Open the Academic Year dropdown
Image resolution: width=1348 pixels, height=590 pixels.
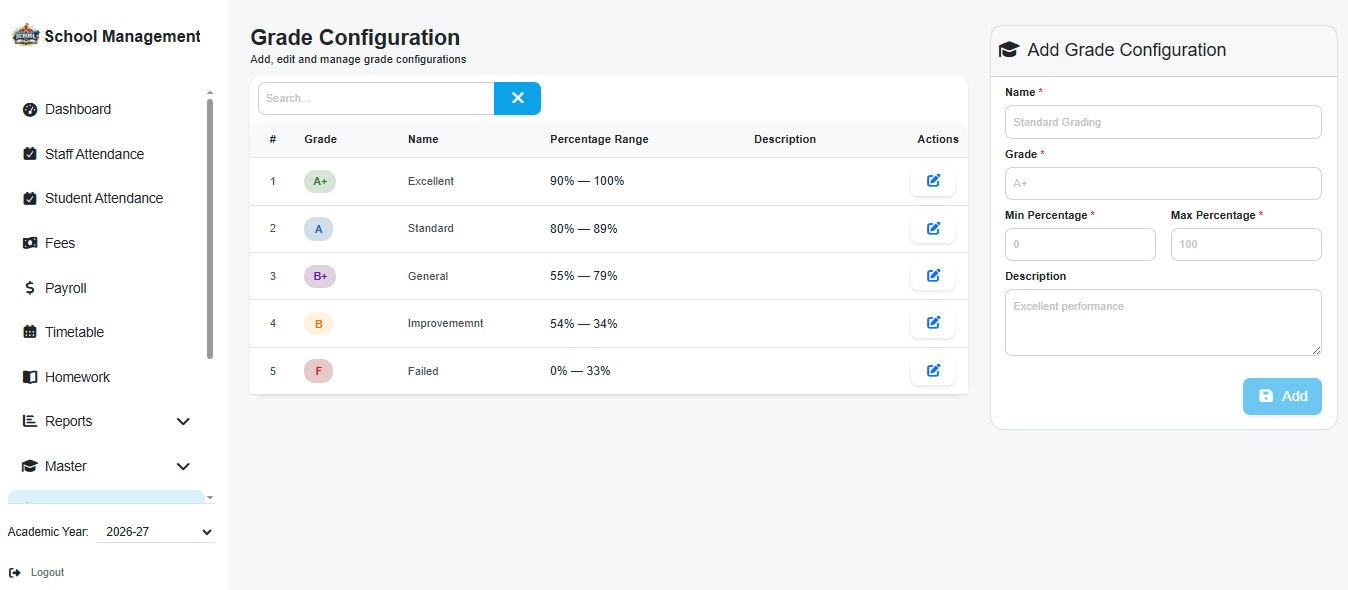point(155,532)
